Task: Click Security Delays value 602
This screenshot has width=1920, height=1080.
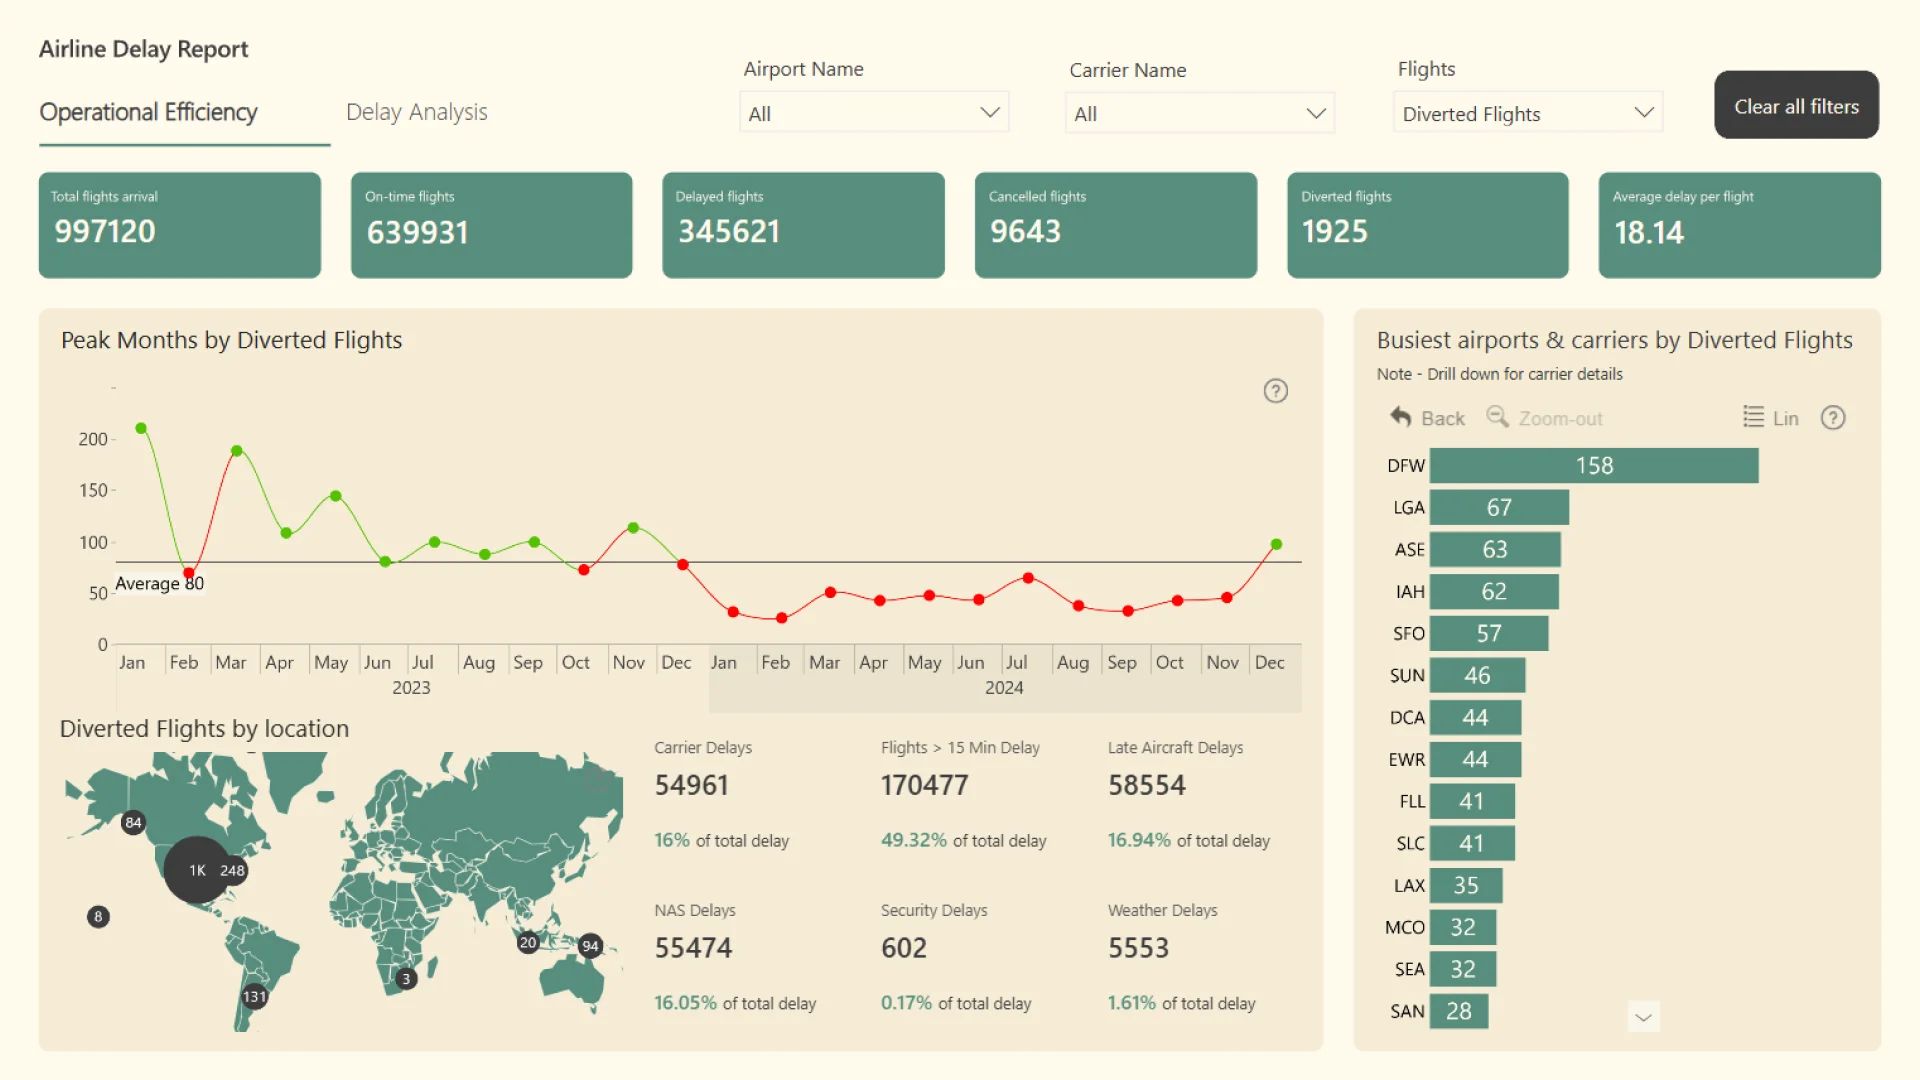Action: tap(904, 948)
